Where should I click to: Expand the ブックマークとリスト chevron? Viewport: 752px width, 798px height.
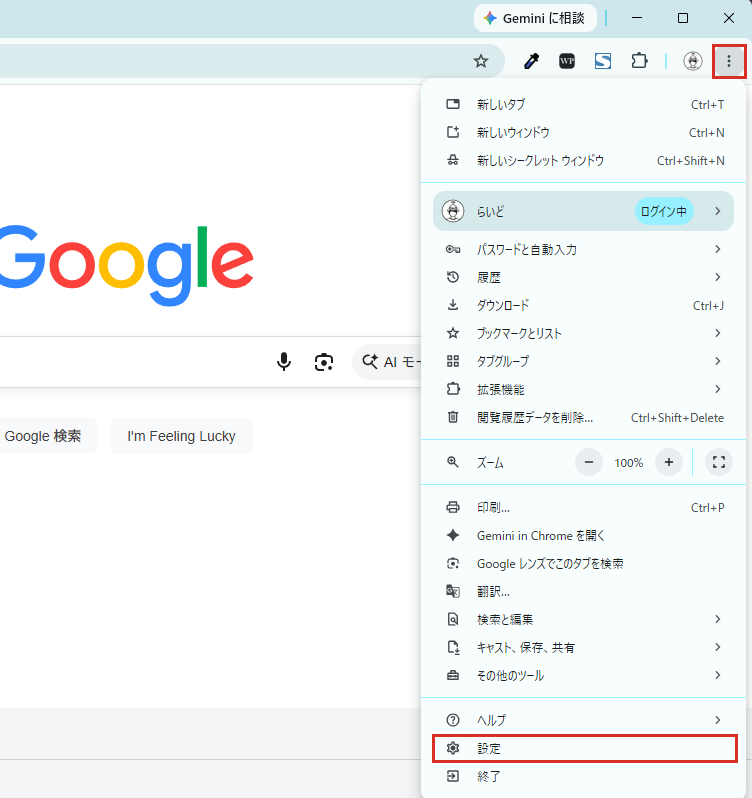718,333
